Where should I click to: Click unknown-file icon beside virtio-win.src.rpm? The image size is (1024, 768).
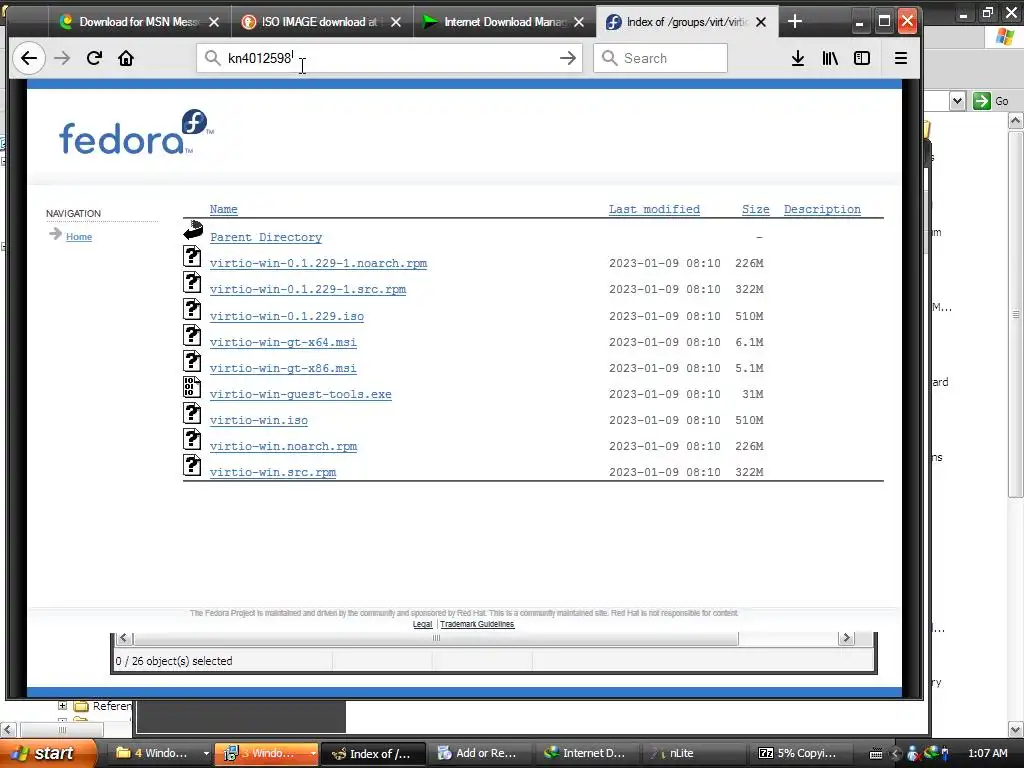tap(192, 465)
